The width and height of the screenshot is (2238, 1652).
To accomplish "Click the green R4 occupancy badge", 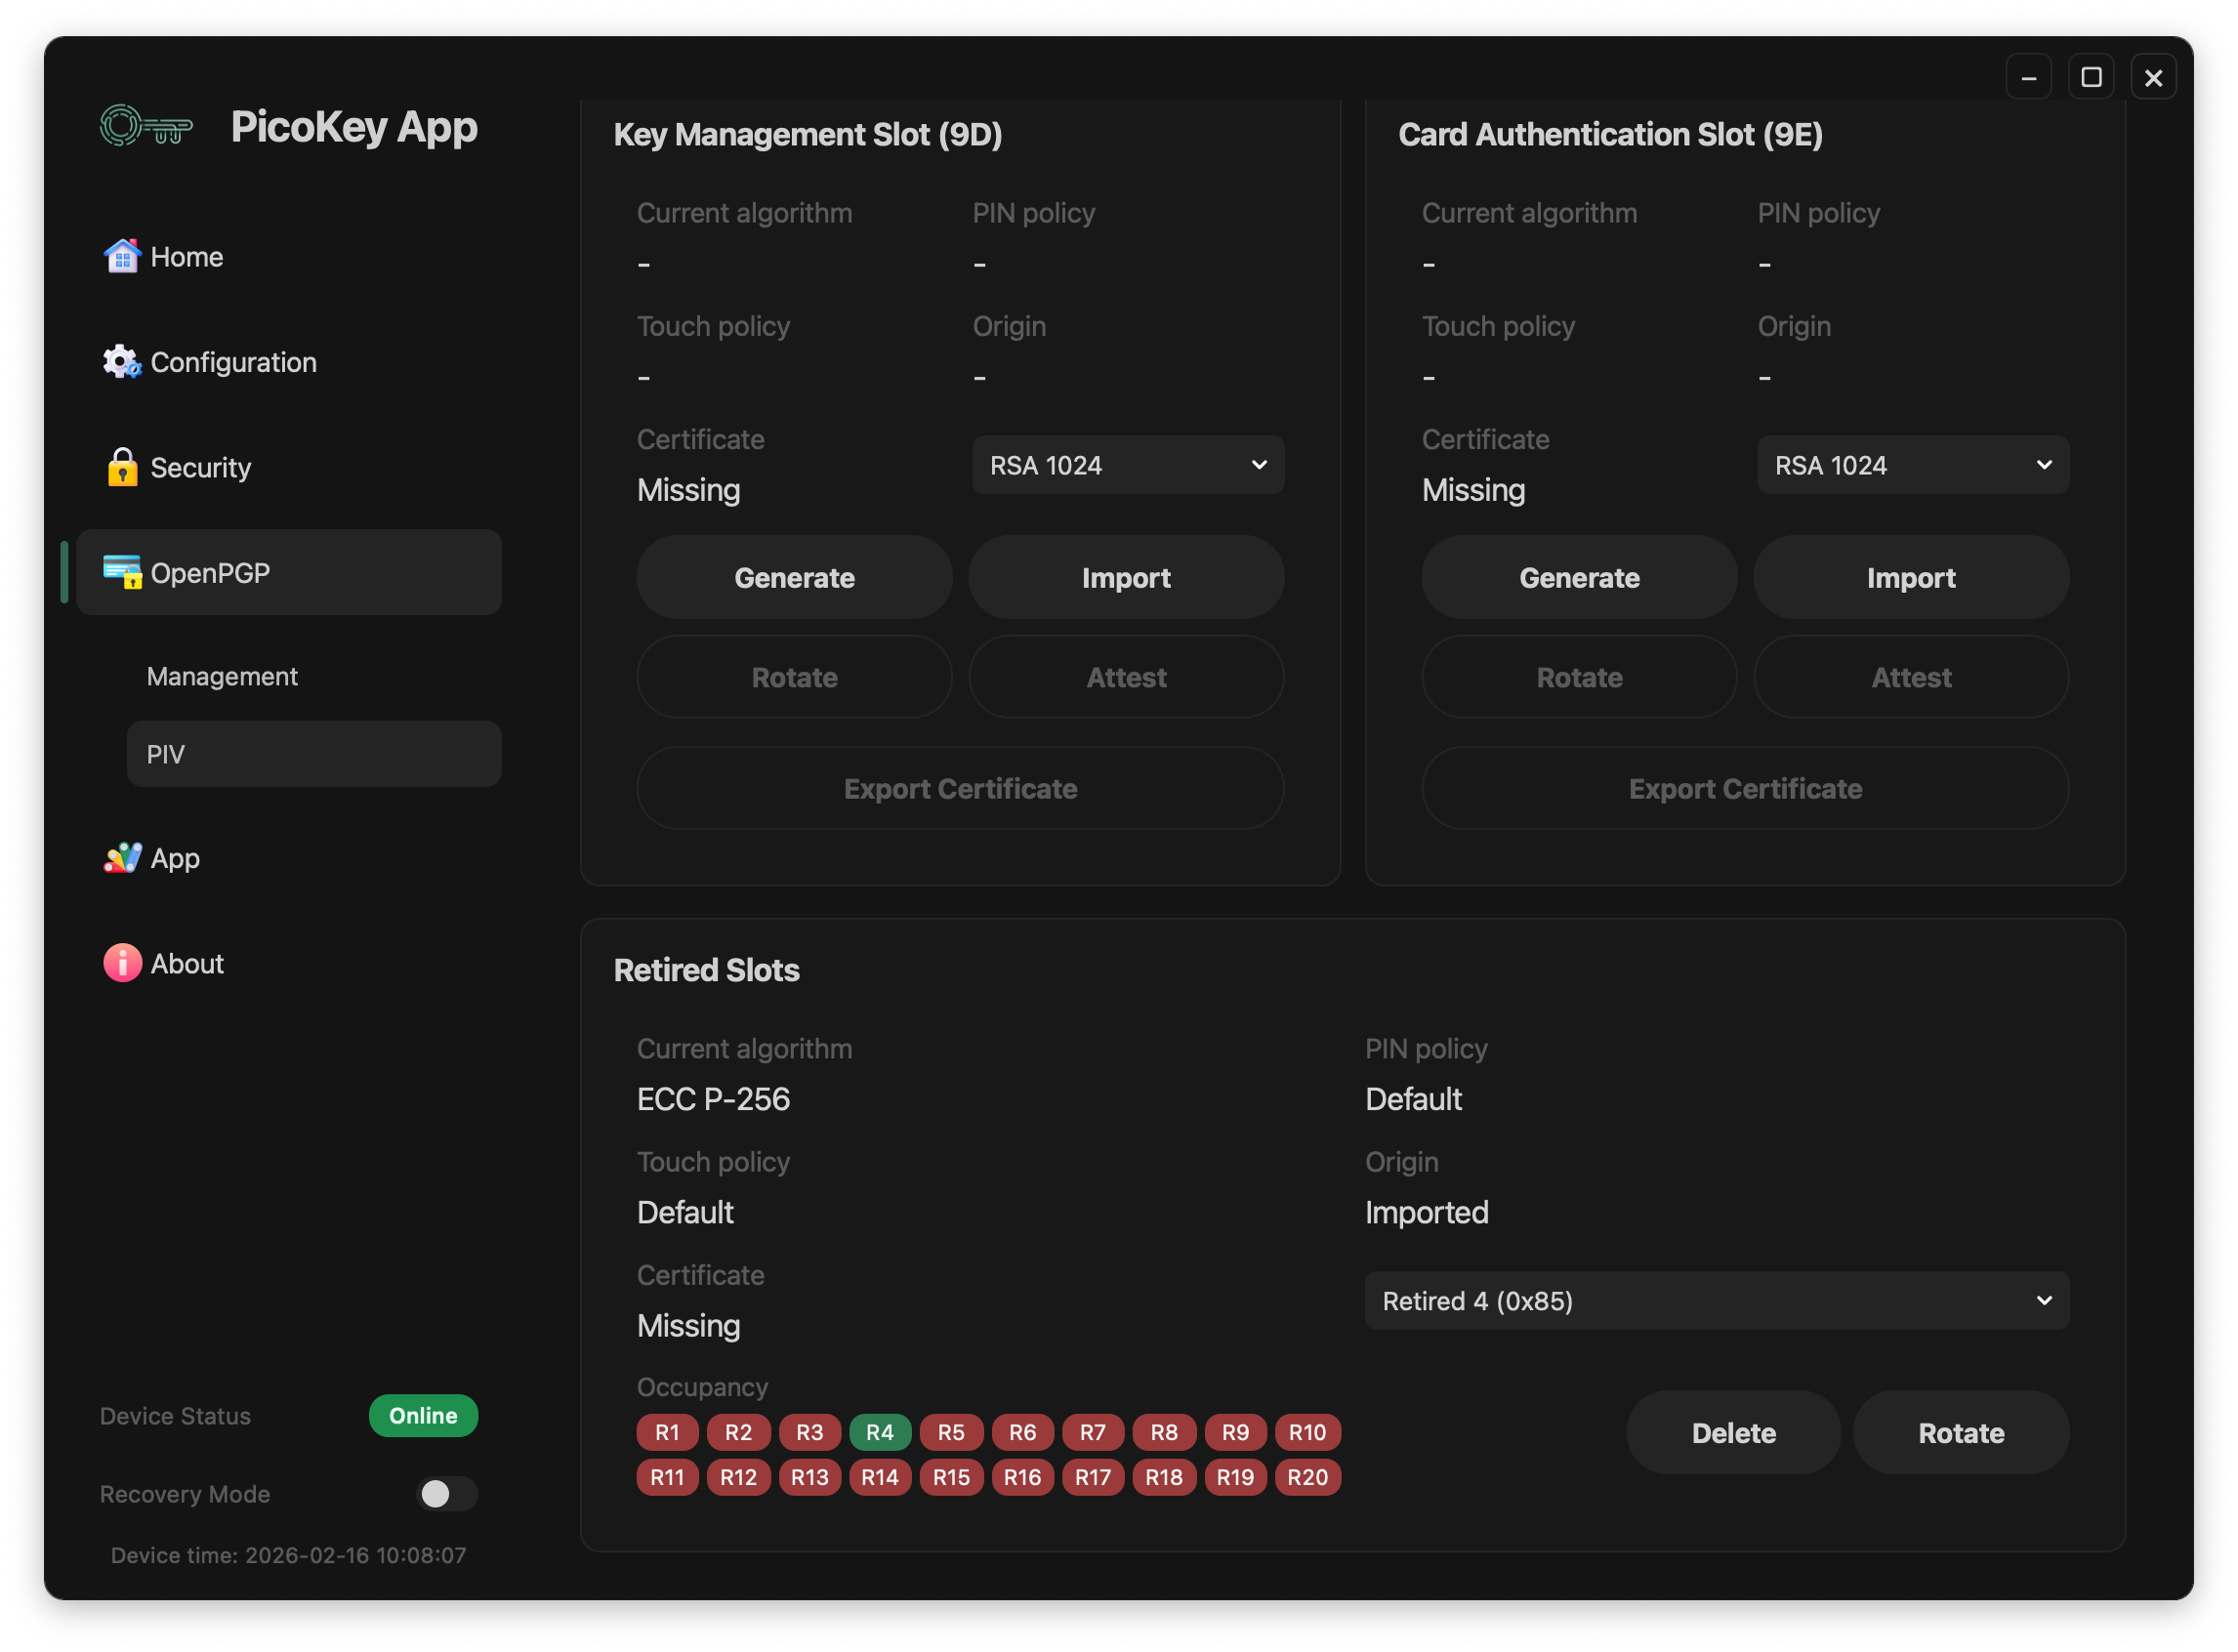I will [879, 1432].
